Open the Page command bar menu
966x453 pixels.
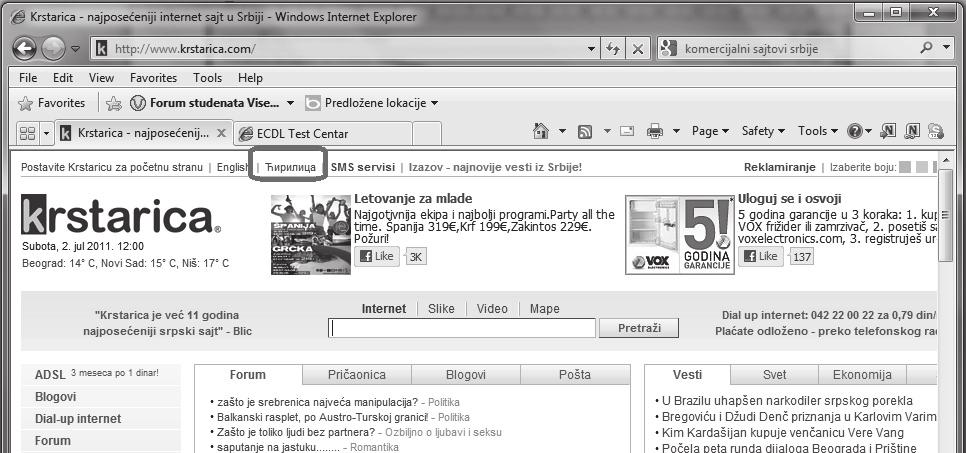pos(710,131)
